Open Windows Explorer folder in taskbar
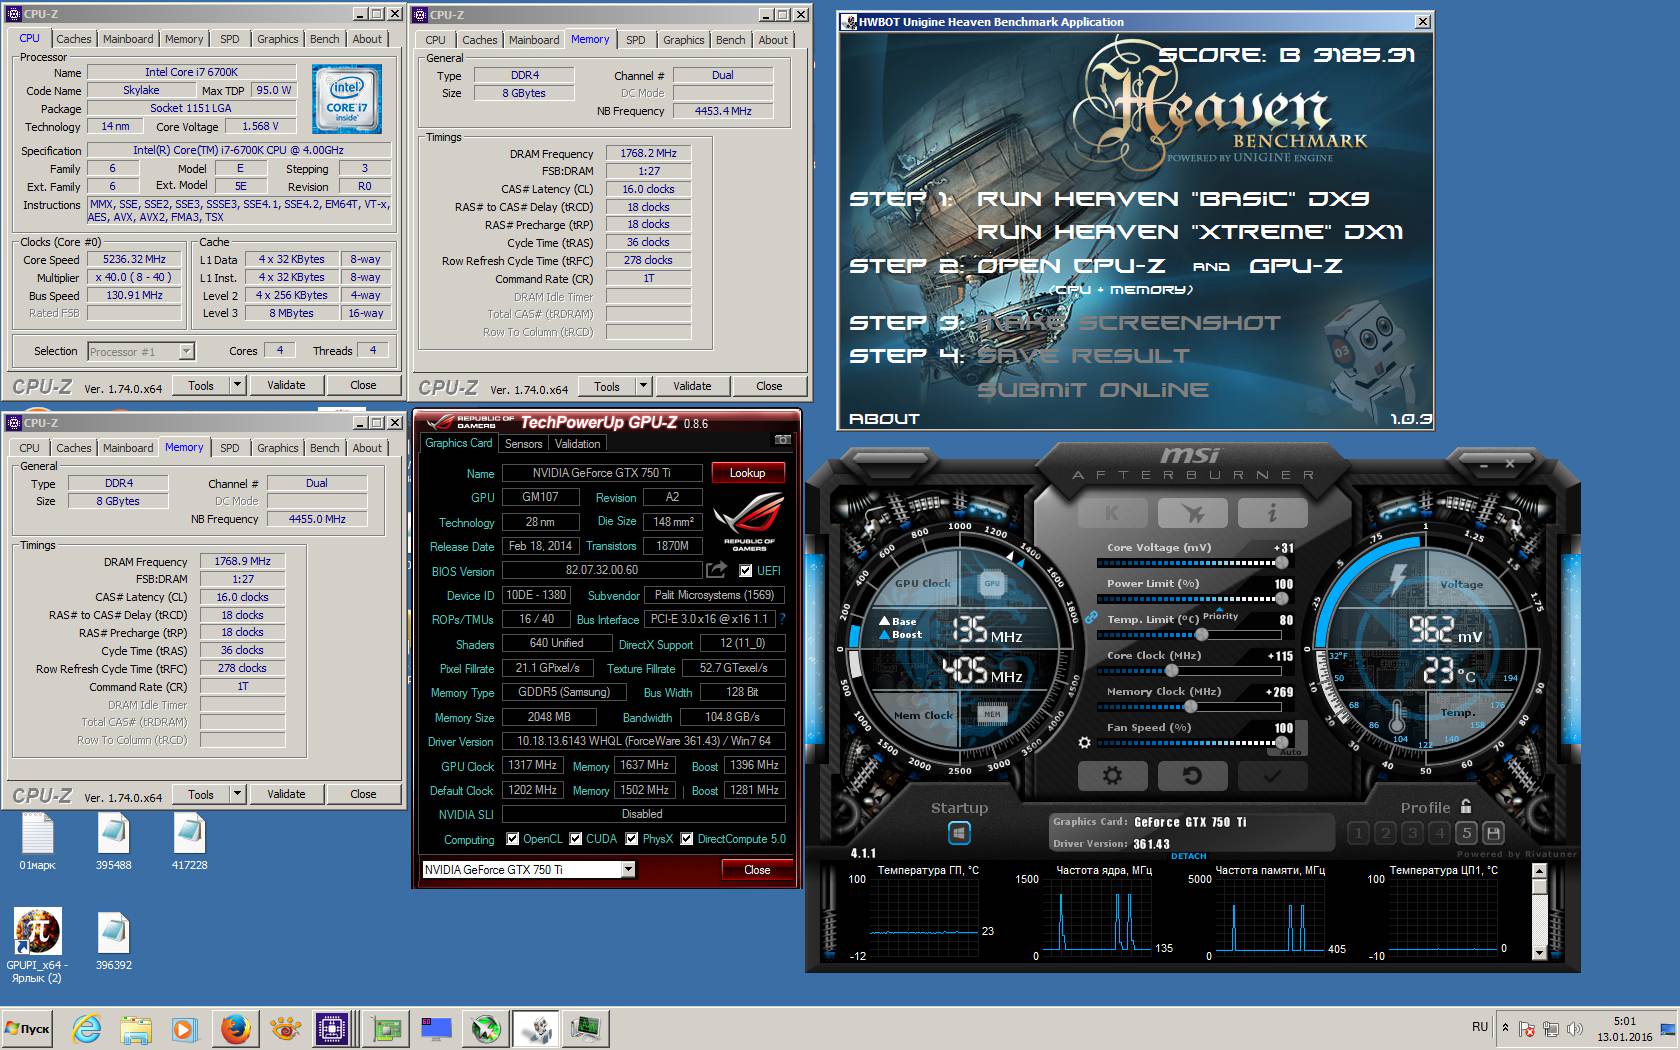Viewport: 1680px width, 1050px height. coord(136,1028)
